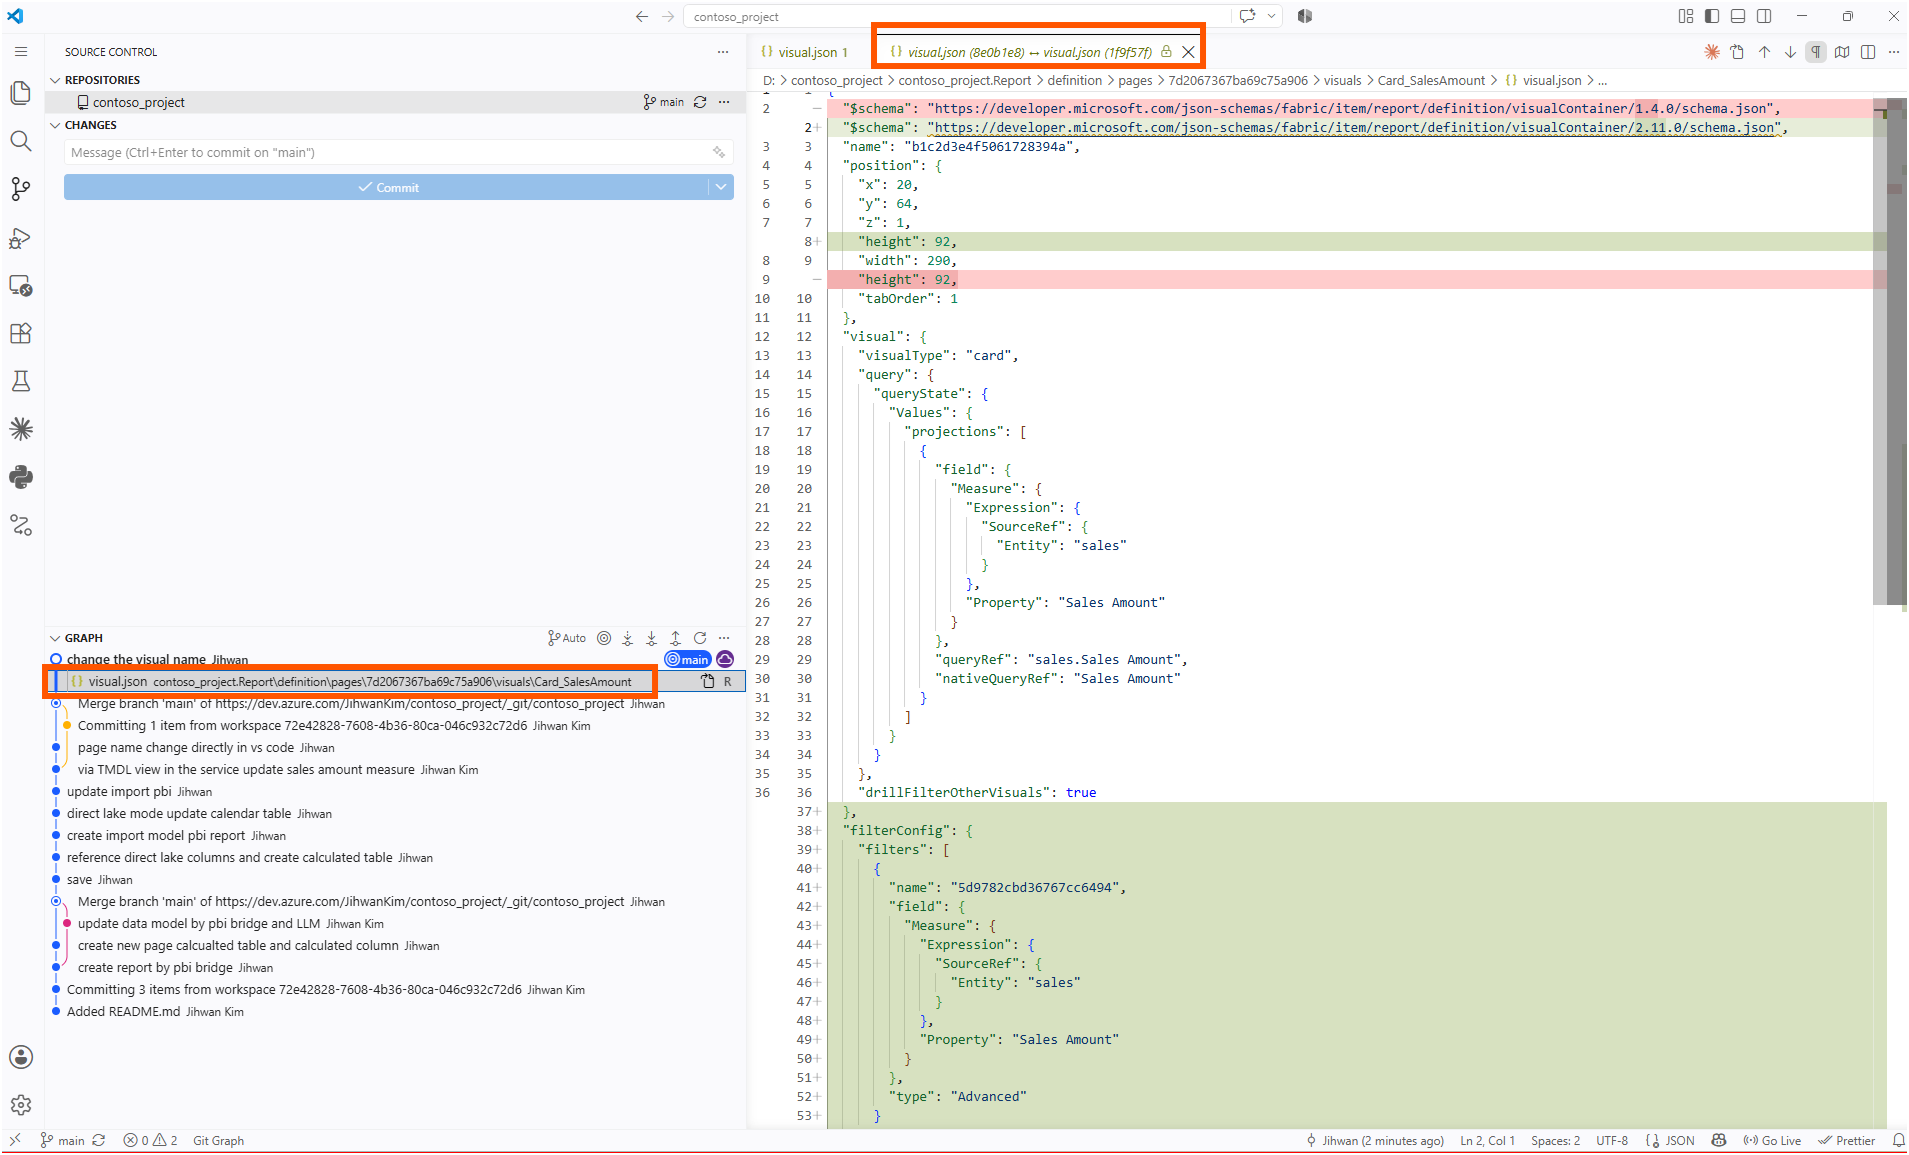This screenshot has width=1909, height=1155.
Task: Toggle inline diff view in editor toolbar
Action: point(1868,52)
